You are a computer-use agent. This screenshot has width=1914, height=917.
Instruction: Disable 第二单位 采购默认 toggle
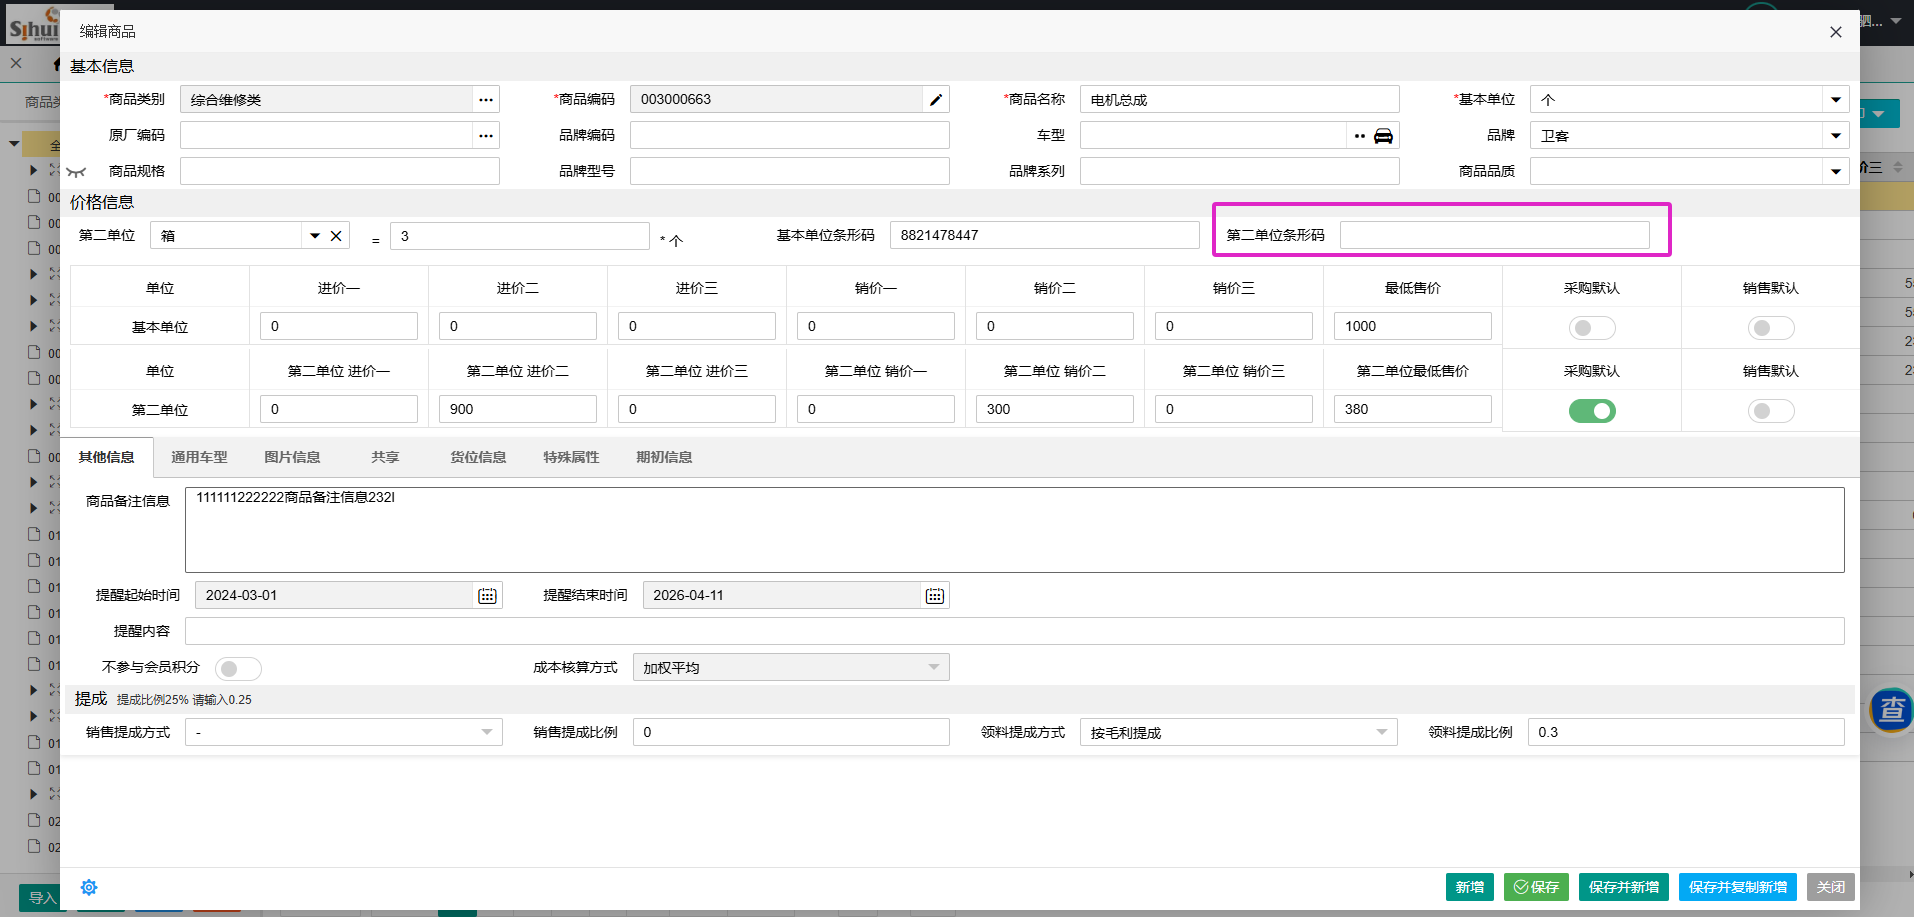click(x=1591, y=411)
